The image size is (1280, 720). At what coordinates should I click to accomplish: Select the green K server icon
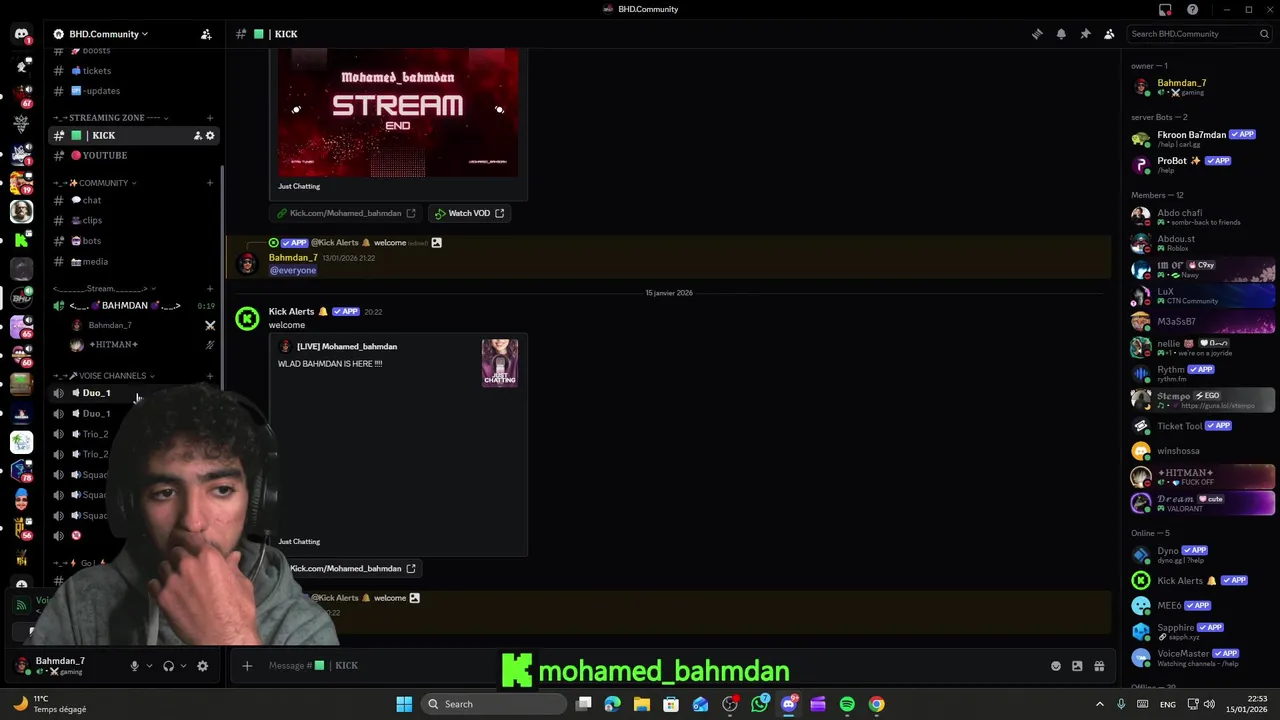point(21,240)
